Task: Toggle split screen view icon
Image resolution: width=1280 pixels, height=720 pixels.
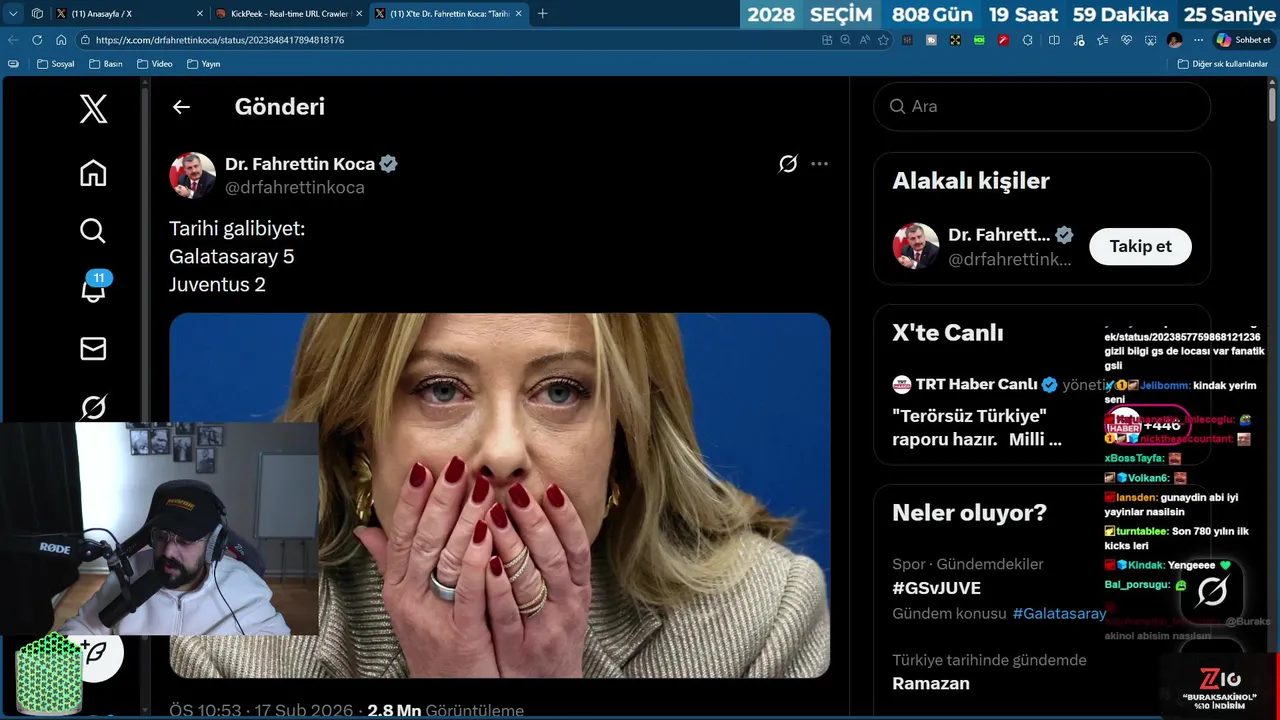Action: pos(1054,40)
